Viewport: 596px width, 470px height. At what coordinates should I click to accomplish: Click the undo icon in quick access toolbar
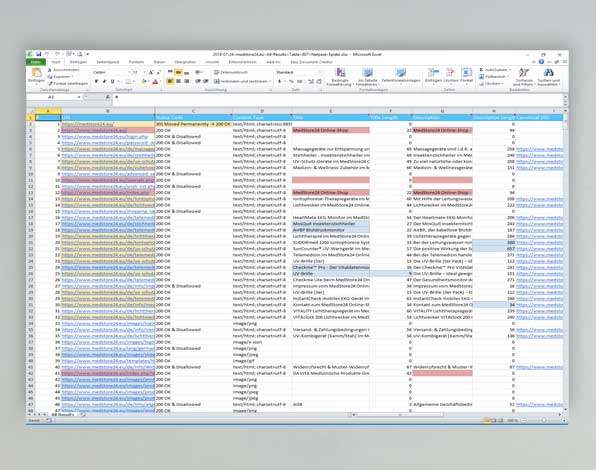tap(47, 54)
